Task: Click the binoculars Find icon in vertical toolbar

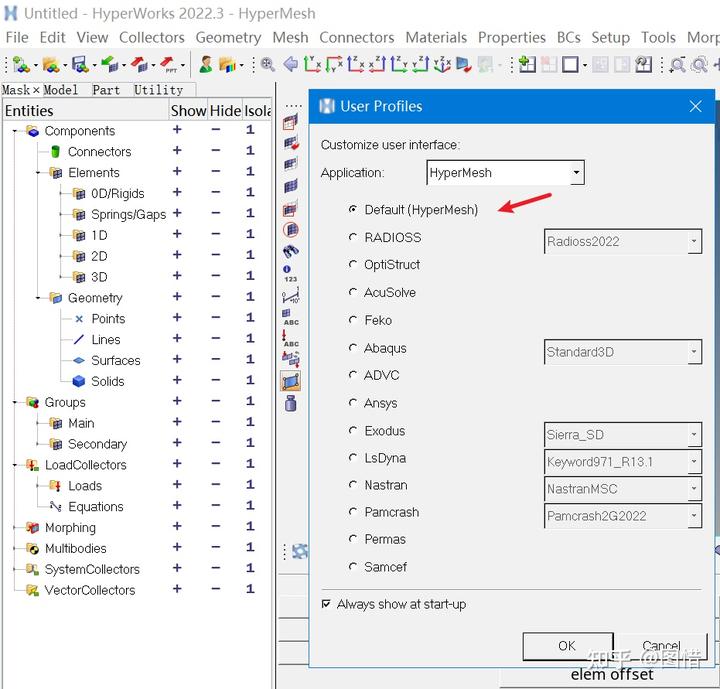Action: pyautogui.click(x=291, y=251)
